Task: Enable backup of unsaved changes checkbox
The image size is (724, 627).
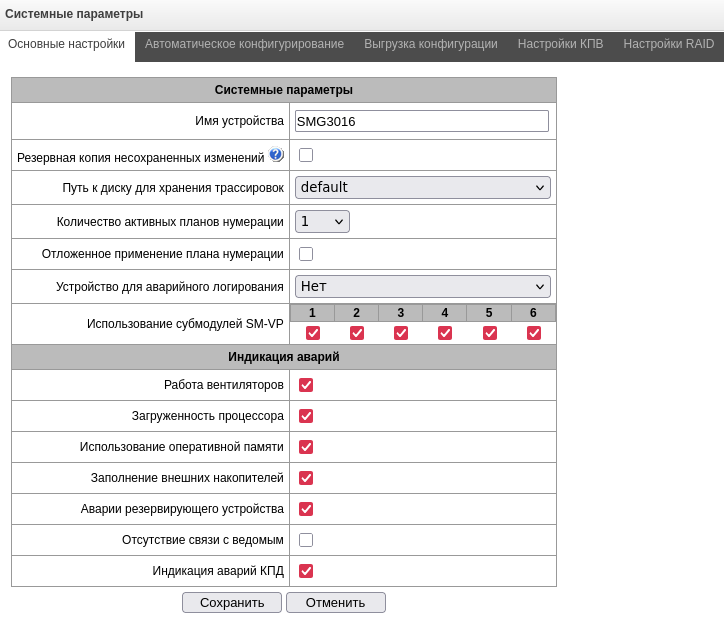Action: pos(306,155)
